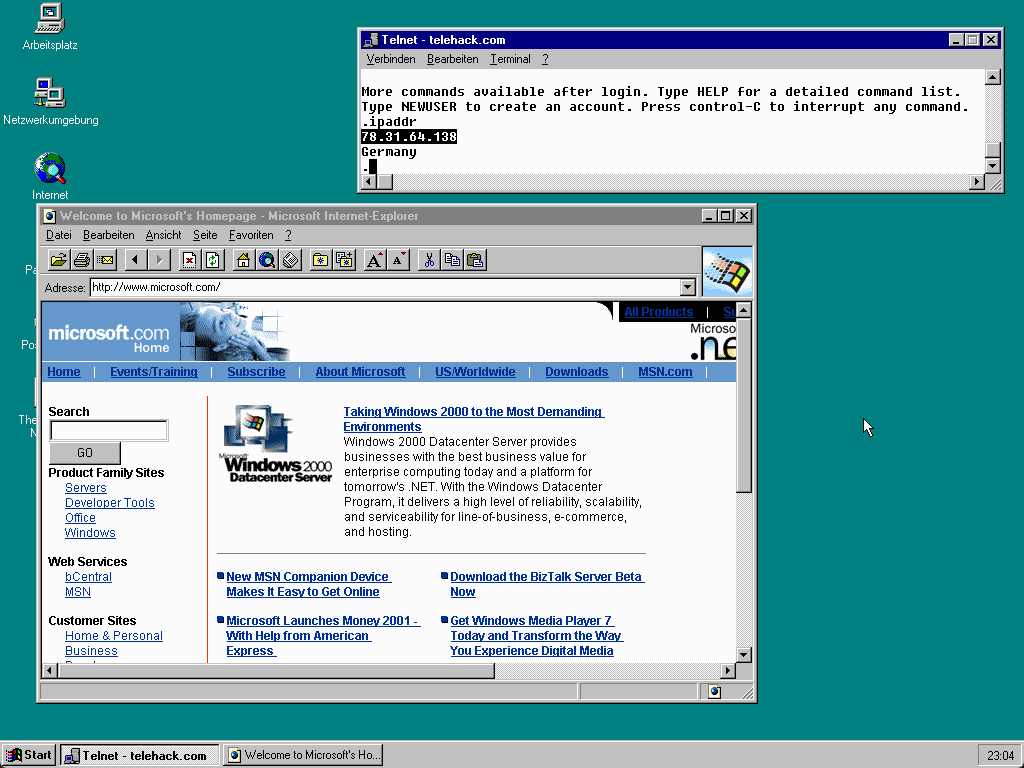Open the Favoriten menu in Internet Explorer
Screen dimensions: 1024x768
[251, 235]
